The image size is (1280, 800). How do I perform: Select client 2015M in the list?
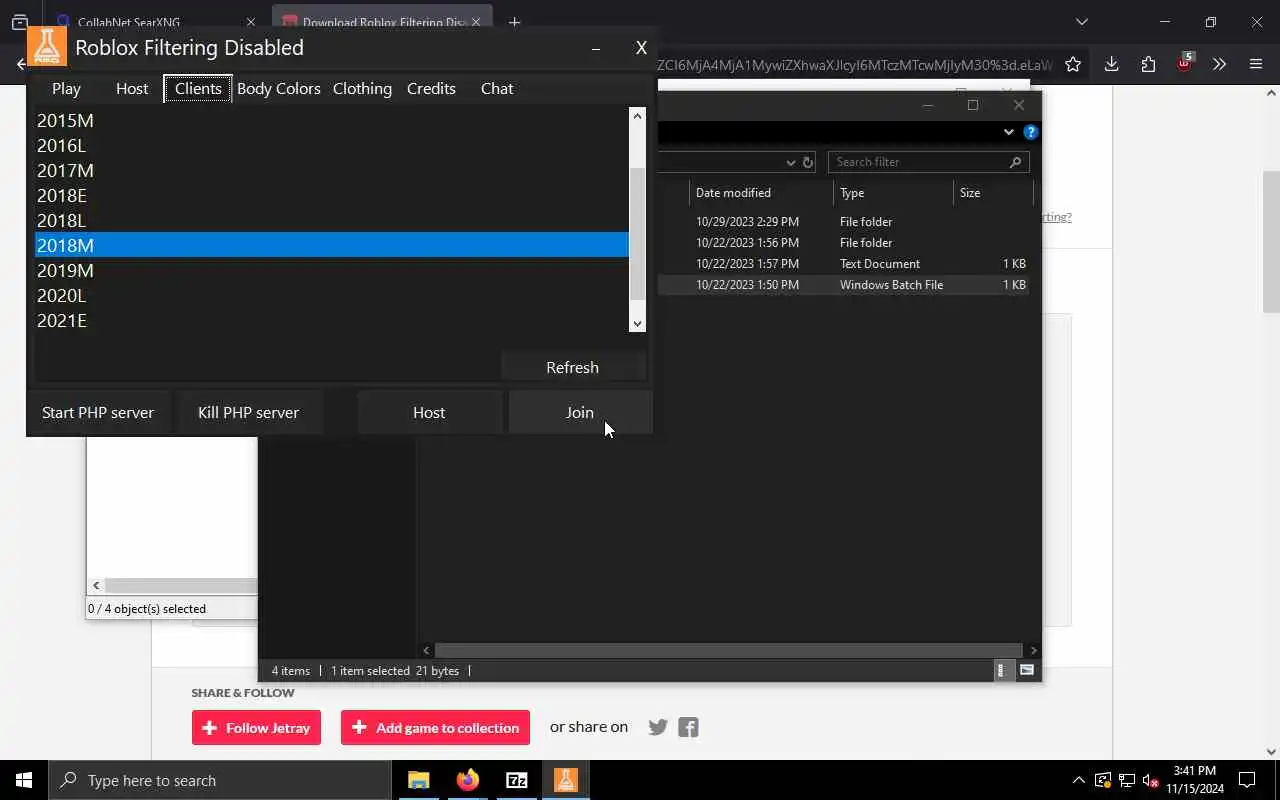tap(332, 120)
